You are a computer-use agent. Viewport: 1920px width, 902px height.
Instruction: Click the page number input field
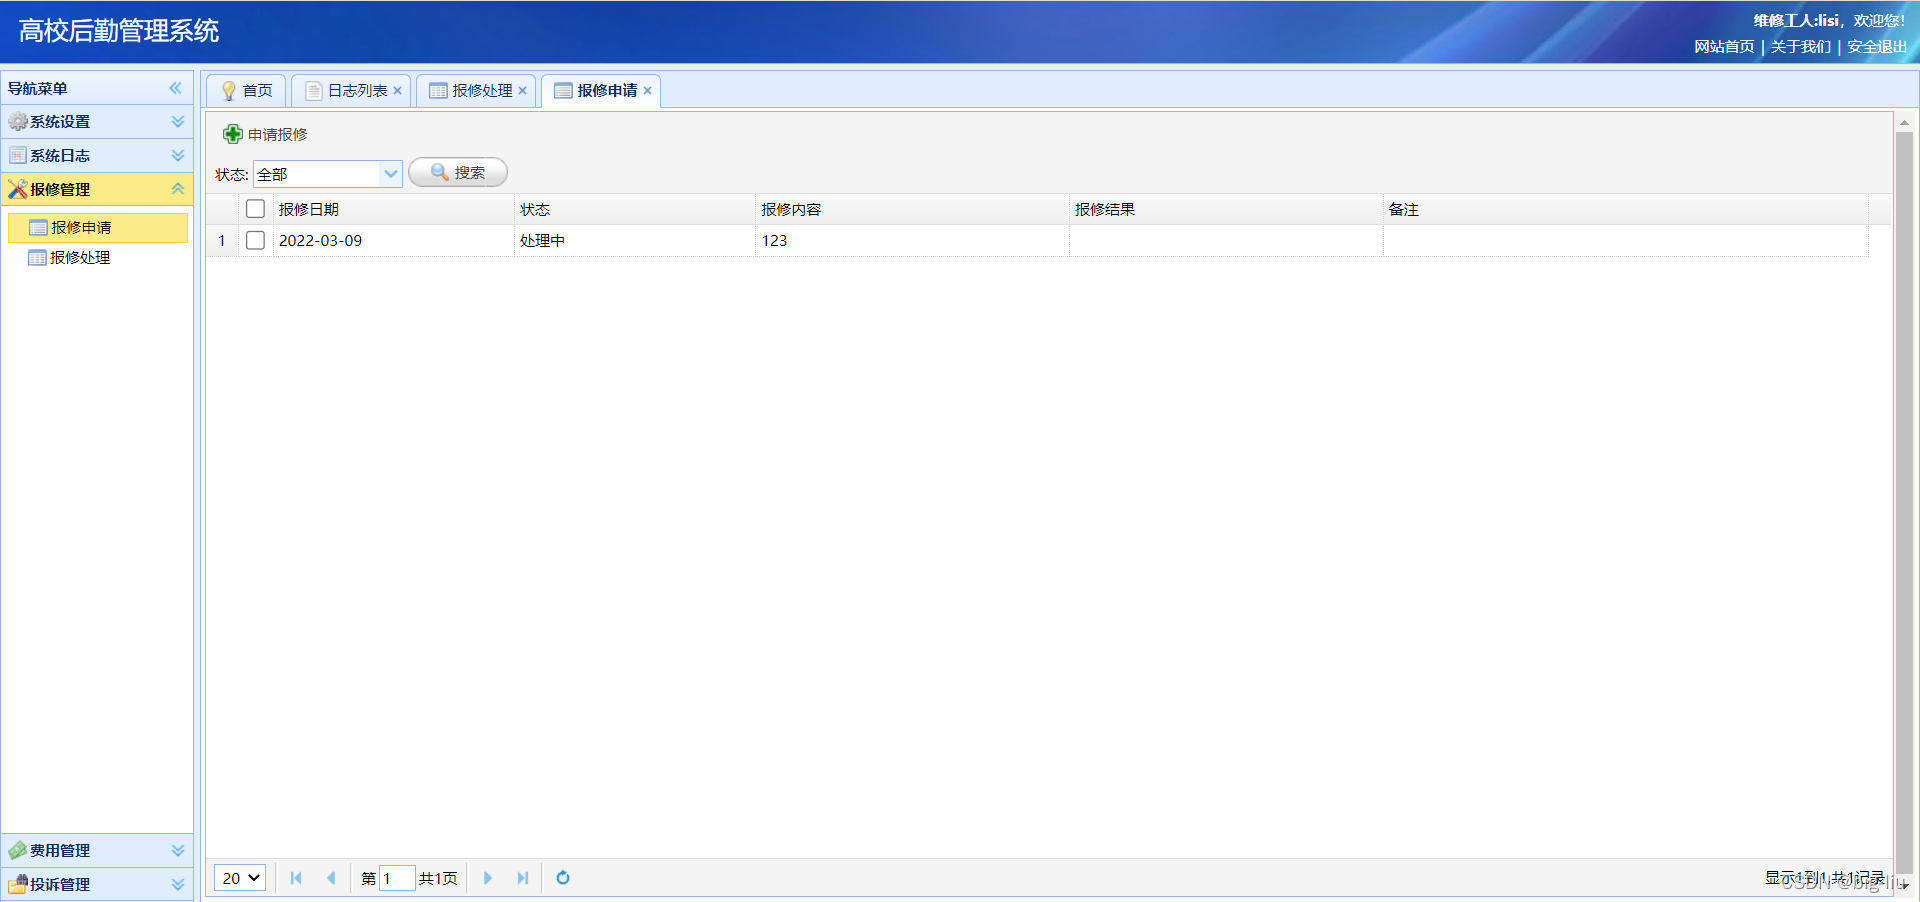[397, 878]
